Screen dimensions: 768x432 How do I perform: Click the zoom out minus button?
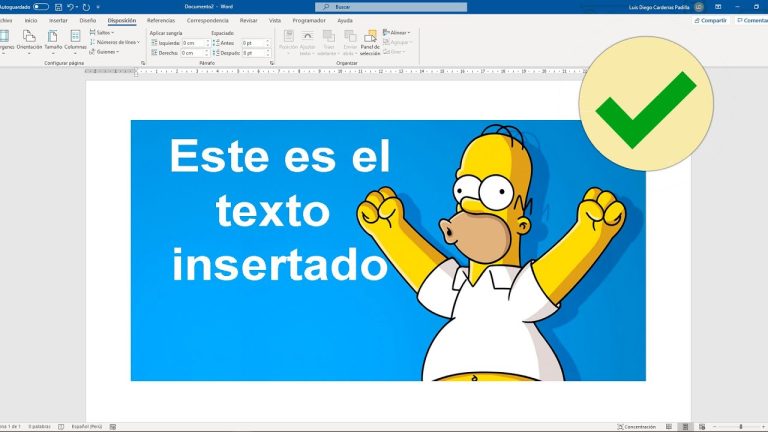click(x=715, y=427)
